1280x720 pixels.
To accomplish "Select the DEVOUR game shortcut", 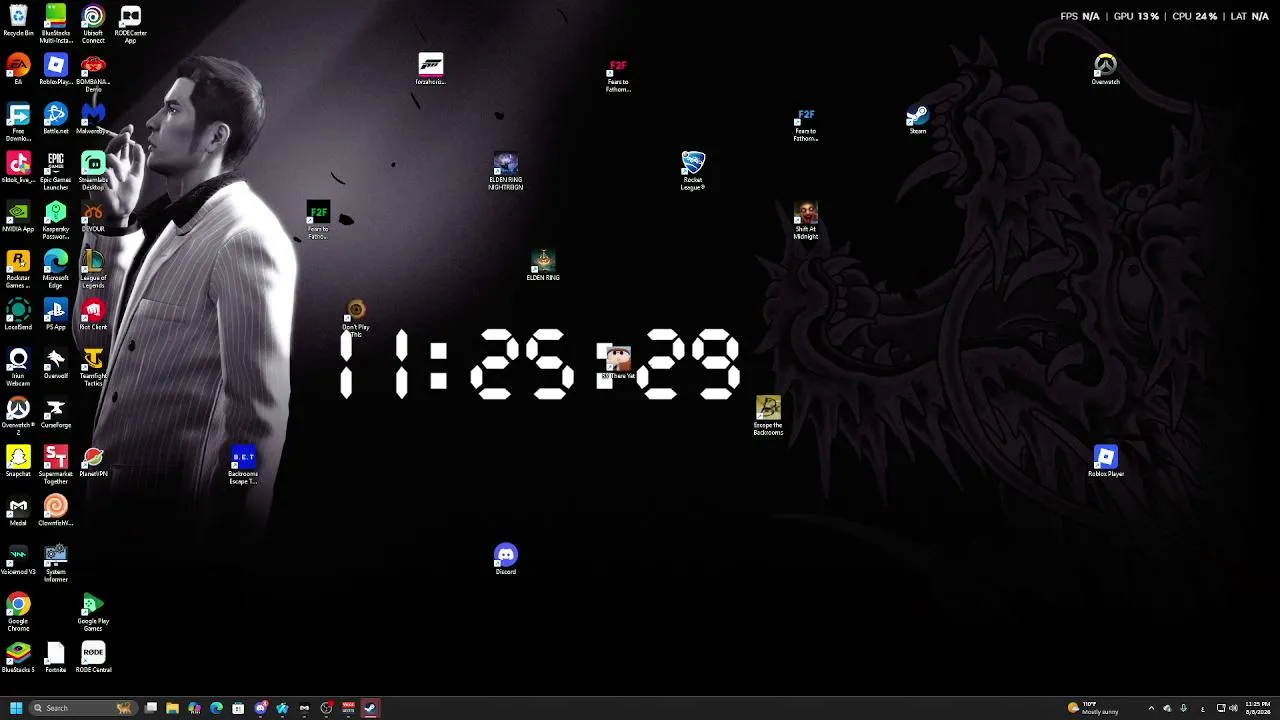I will coord(93,217).
